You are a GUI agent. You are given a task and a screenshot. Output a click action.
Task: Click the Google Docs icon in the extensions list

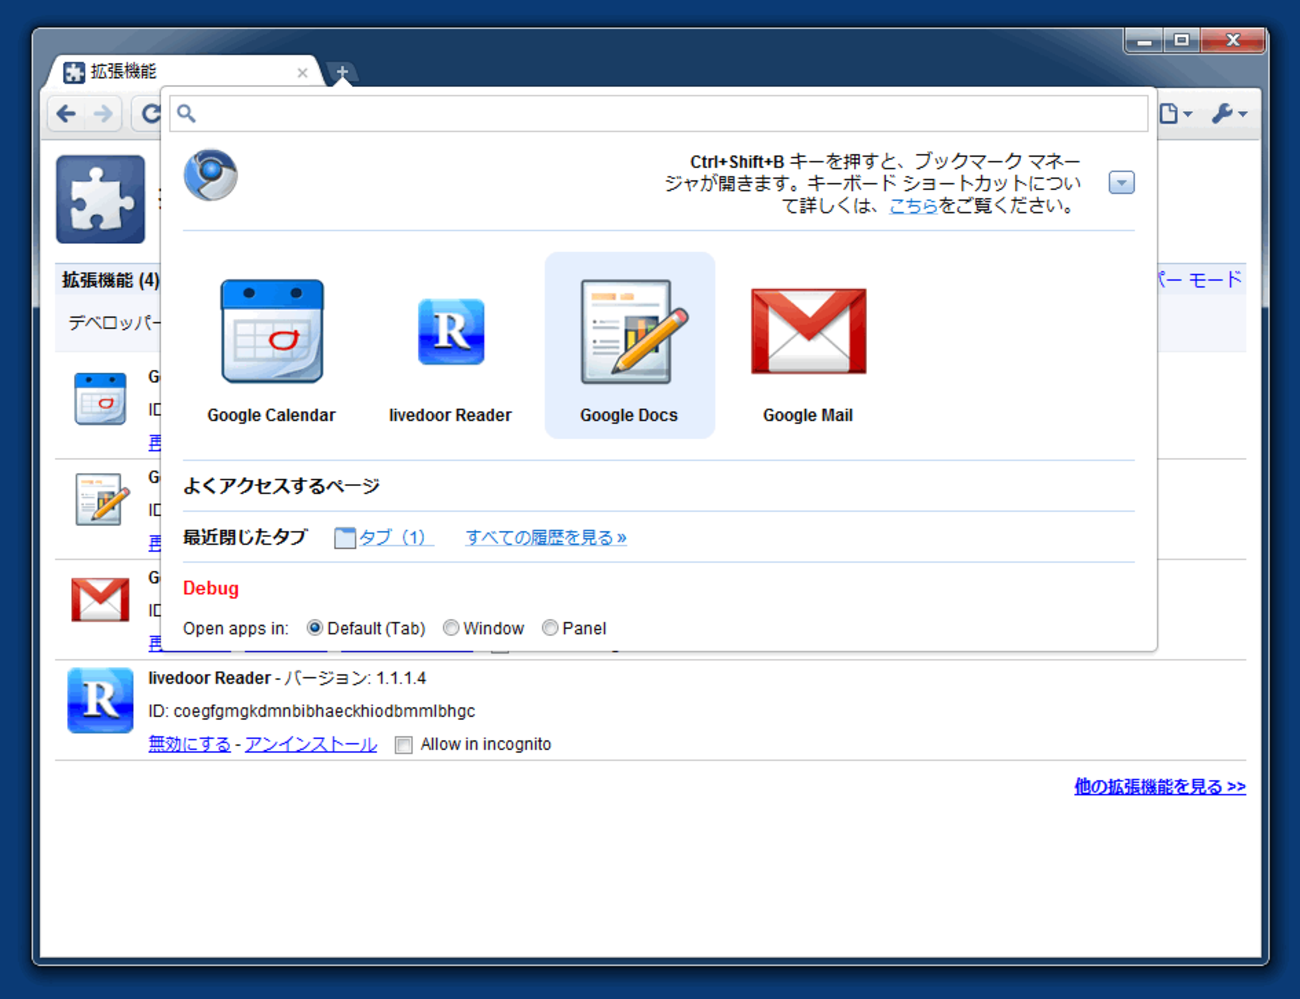(101, 499)
